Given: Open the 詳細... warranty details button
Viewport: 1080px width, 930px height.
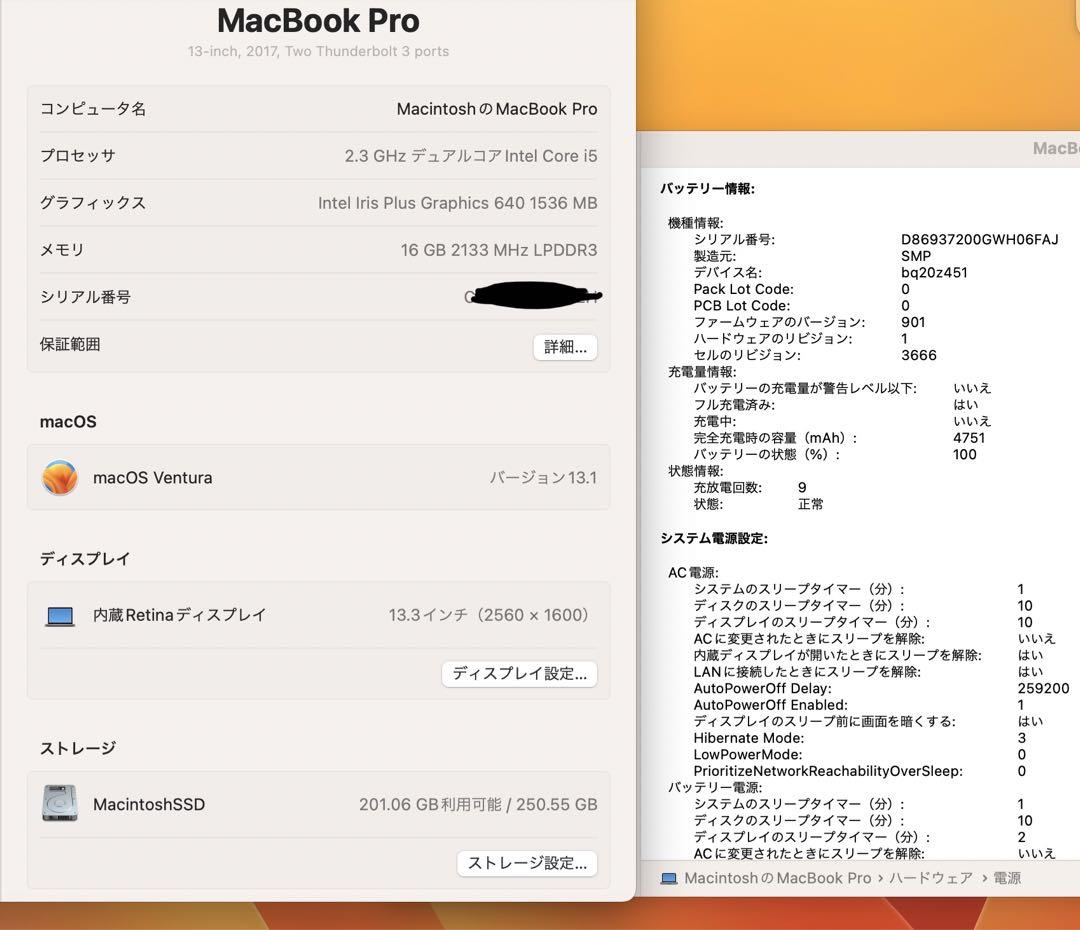Looking at the screenshot, I should (x=565, y=347).
